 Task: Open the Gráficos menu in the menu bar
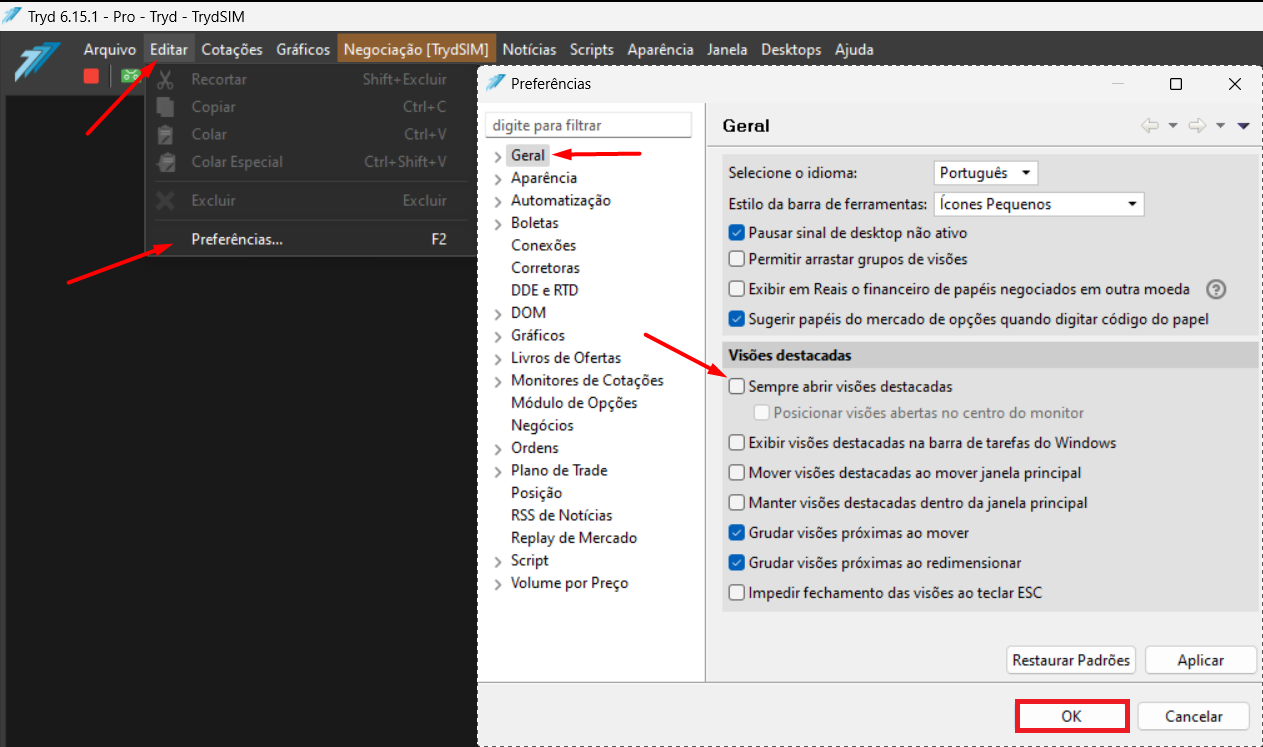303,49
